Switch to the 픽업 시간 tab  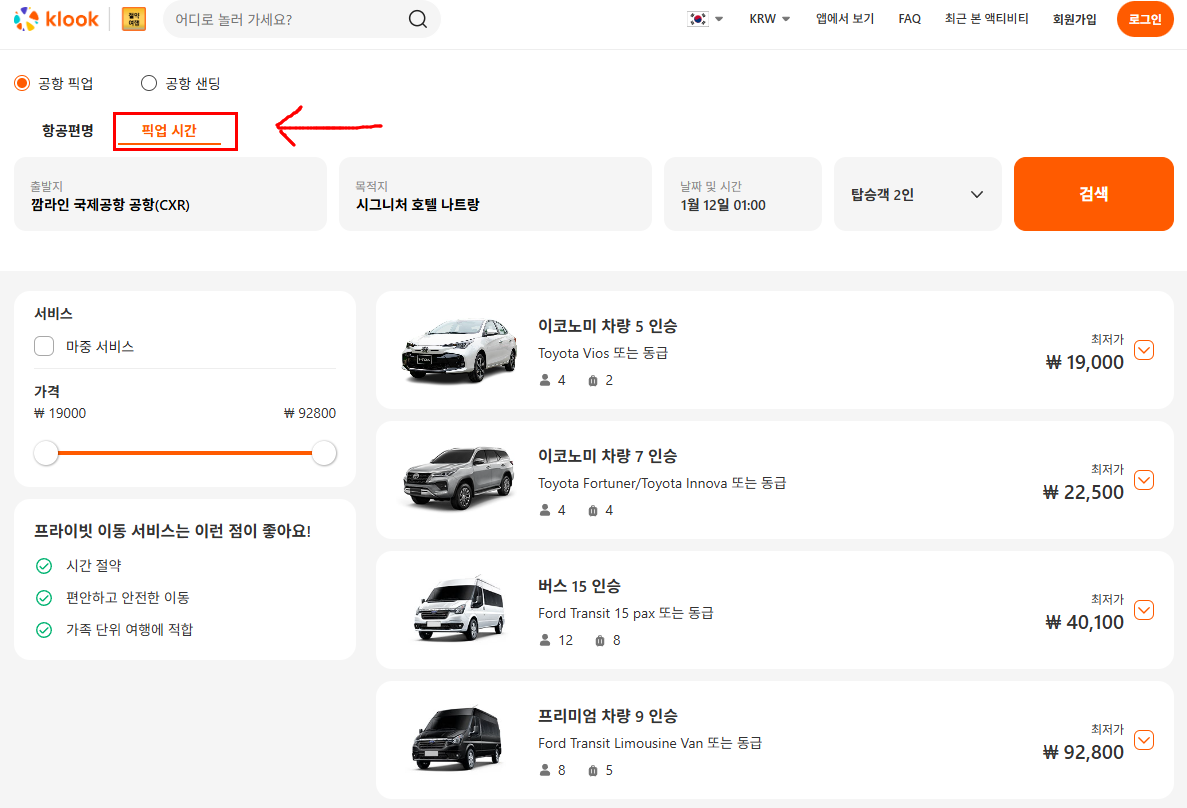175,131
